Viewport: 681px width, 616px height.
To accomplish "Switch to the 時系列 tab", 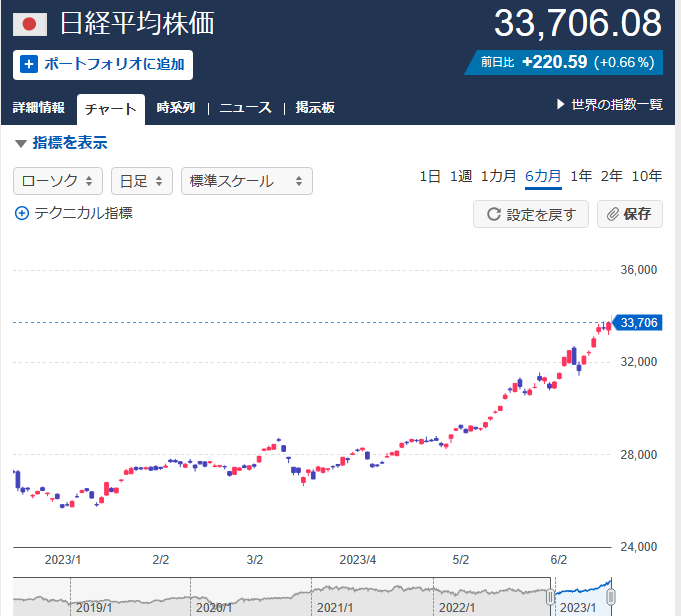I will click(x=176, y=108).
